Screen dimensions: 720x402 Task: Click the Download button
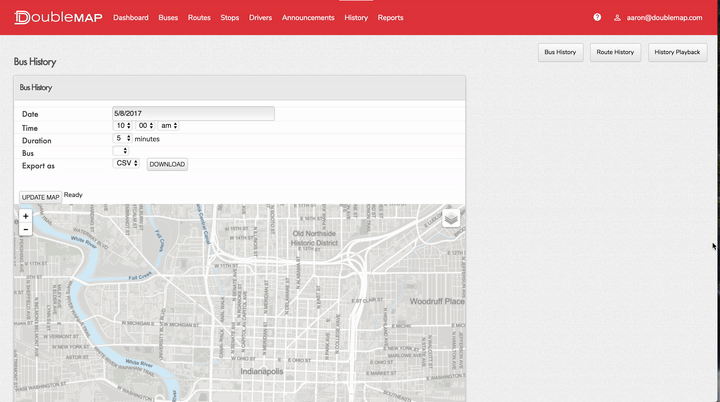point(167,164)
